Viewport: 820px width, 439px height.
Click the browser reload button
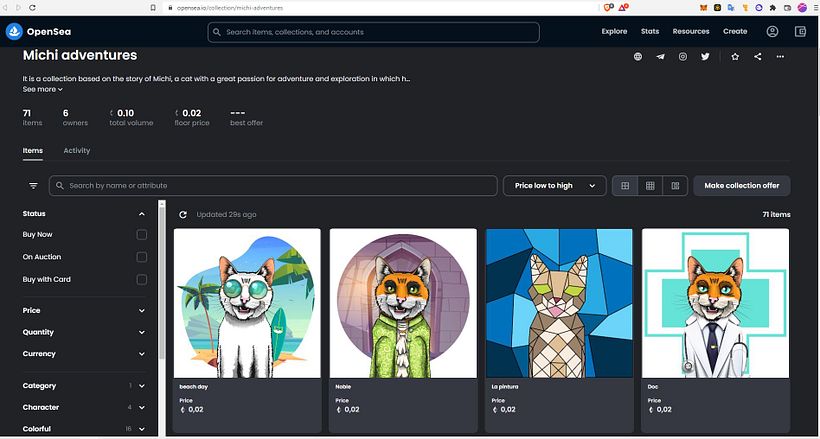coord(32,8)
